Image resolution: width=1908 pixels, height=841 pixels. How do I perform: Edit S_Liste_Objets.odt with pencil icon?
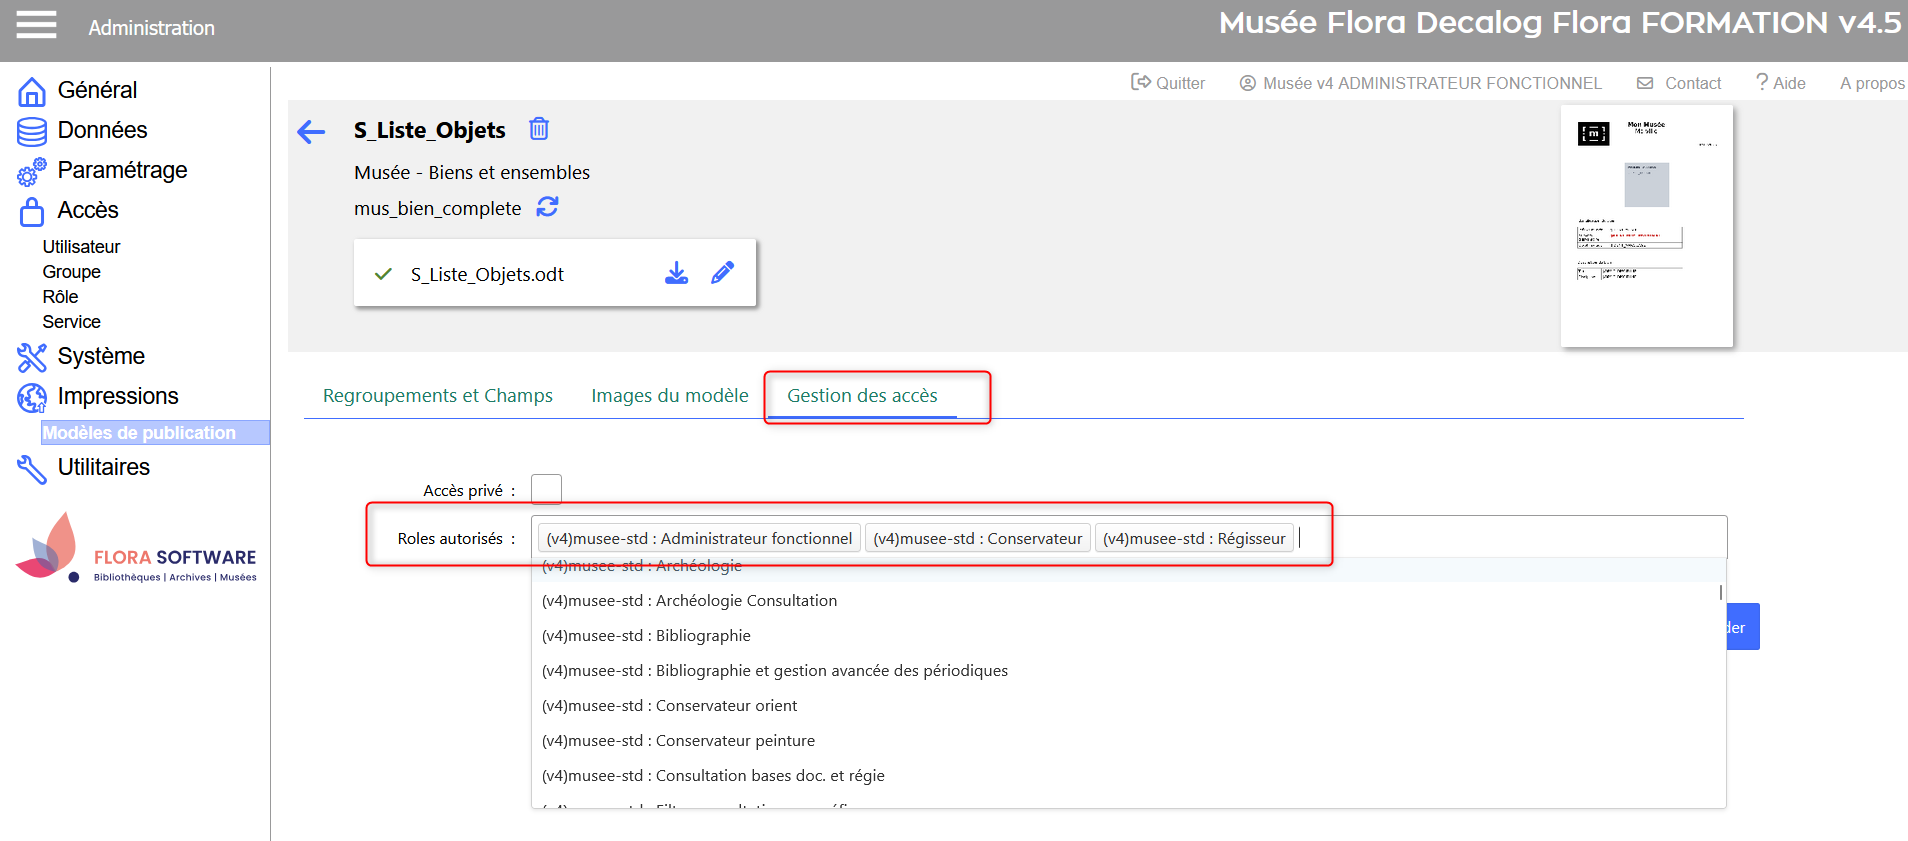(722, 273)
